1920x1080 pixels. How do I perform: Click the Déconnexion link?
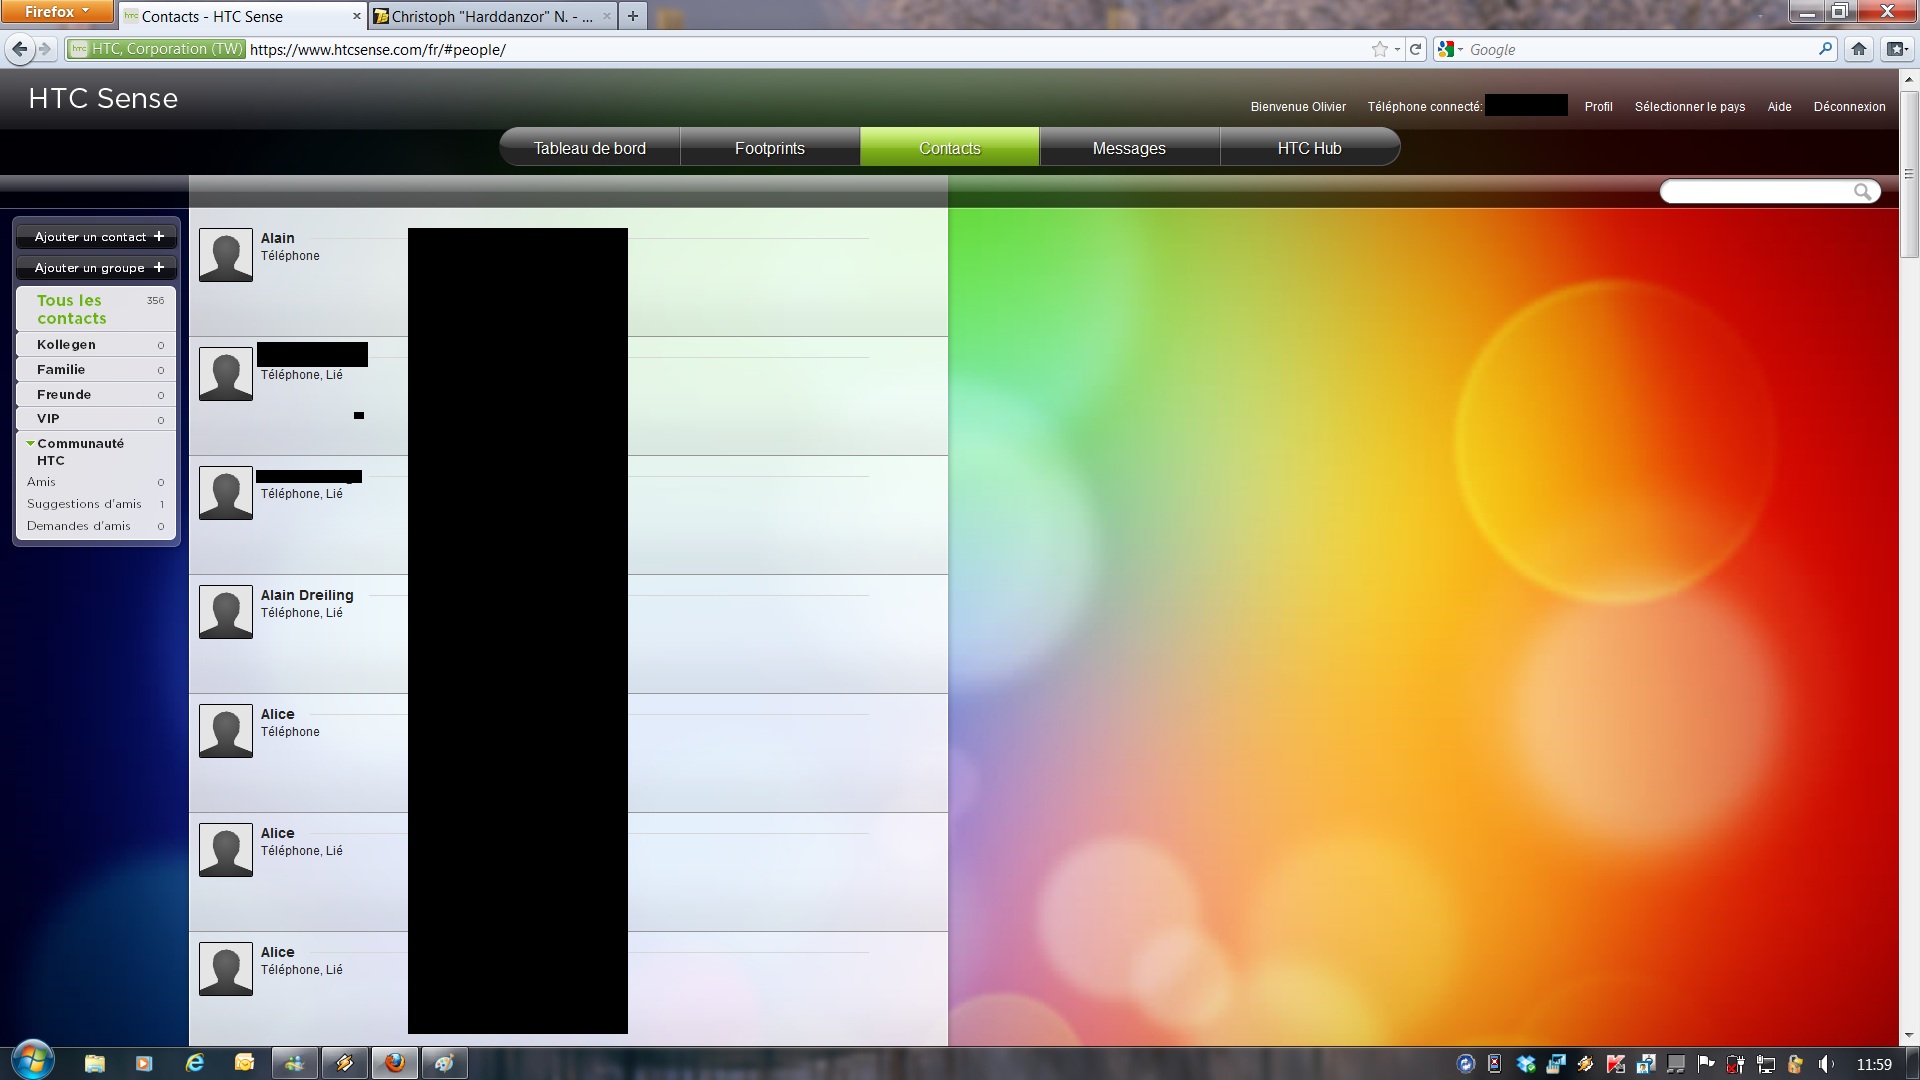(1849, 106)
